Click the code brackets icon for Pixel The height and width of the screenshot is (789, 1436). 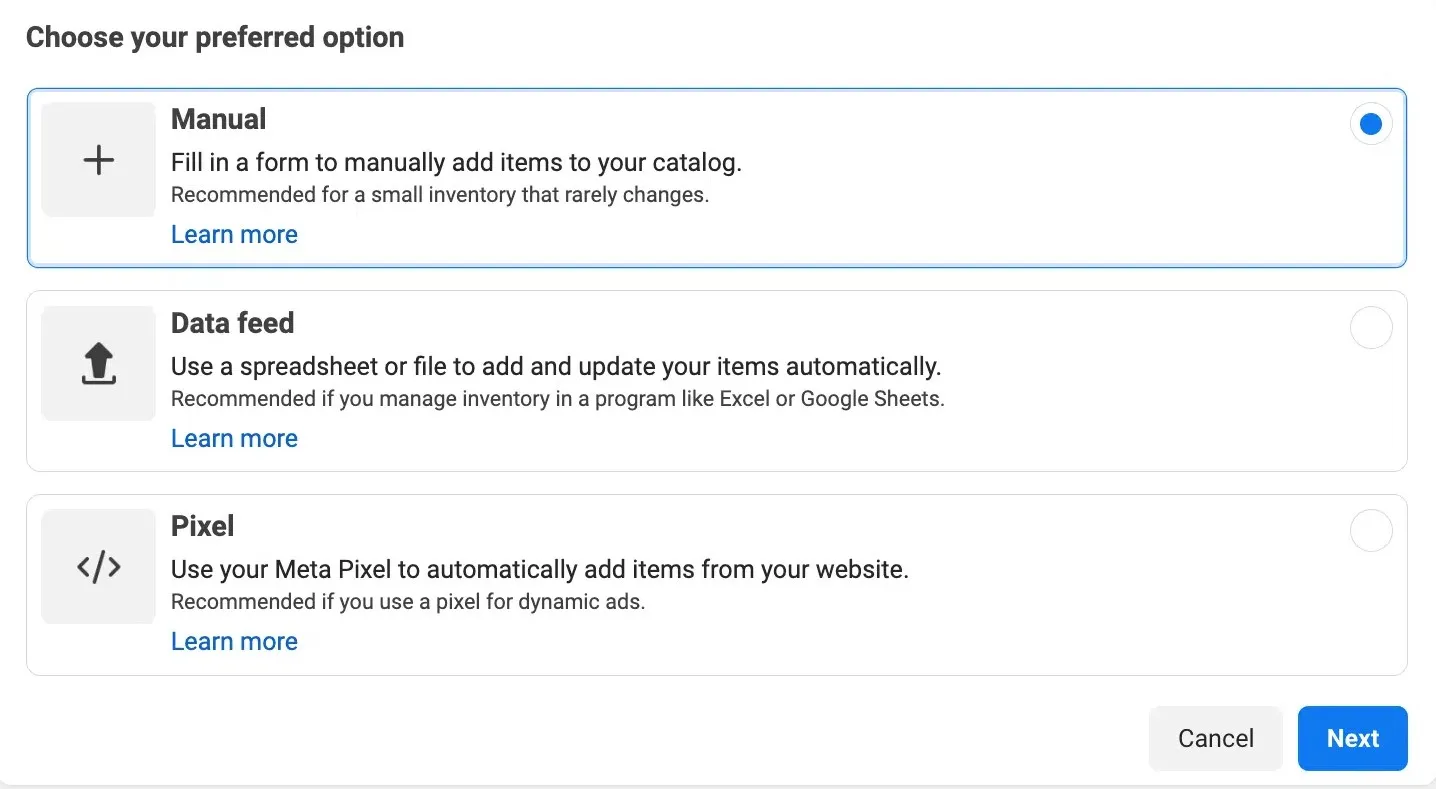[97, 566]
